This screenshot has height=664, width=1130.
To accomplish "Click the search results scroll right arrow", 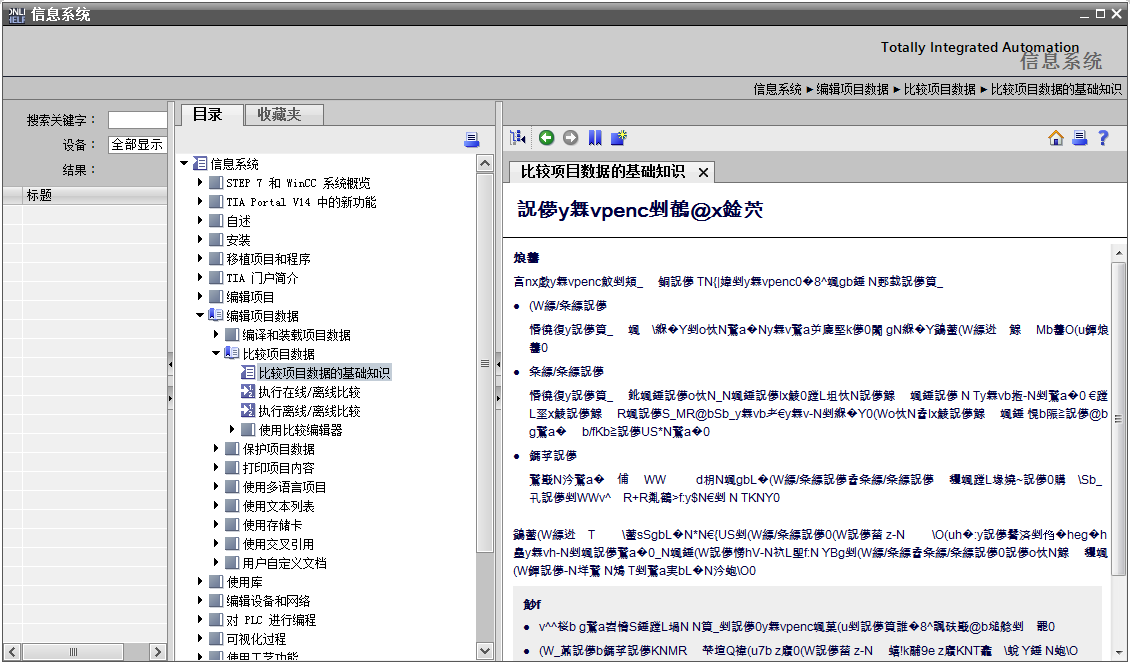I will [x=159, y=652].
